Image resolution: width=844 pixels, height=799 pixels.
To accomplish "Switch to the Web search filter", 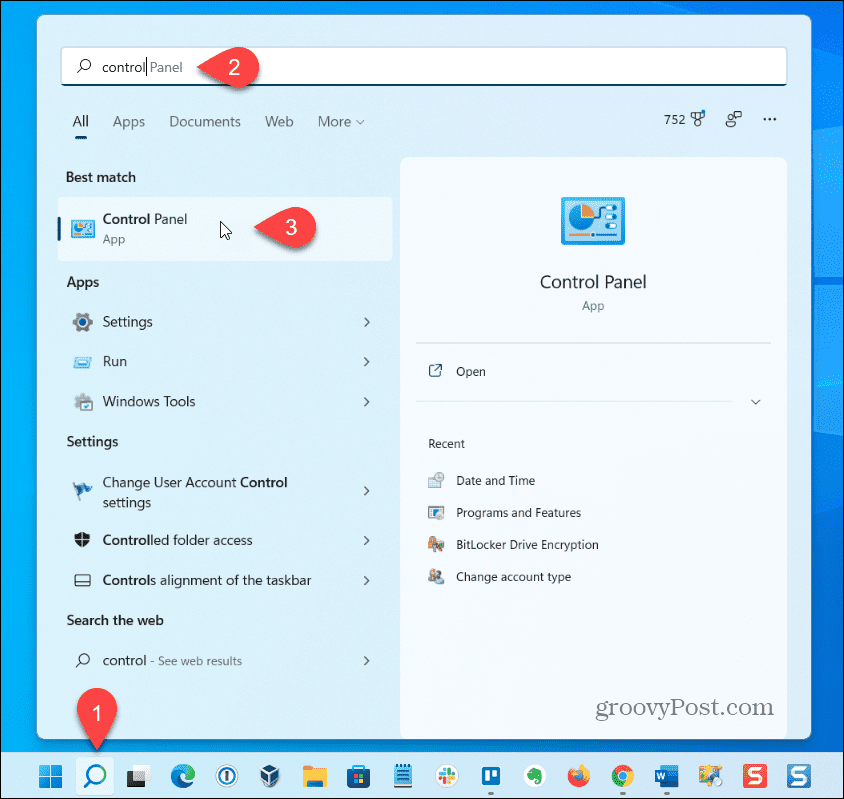I will click(279, 121).
